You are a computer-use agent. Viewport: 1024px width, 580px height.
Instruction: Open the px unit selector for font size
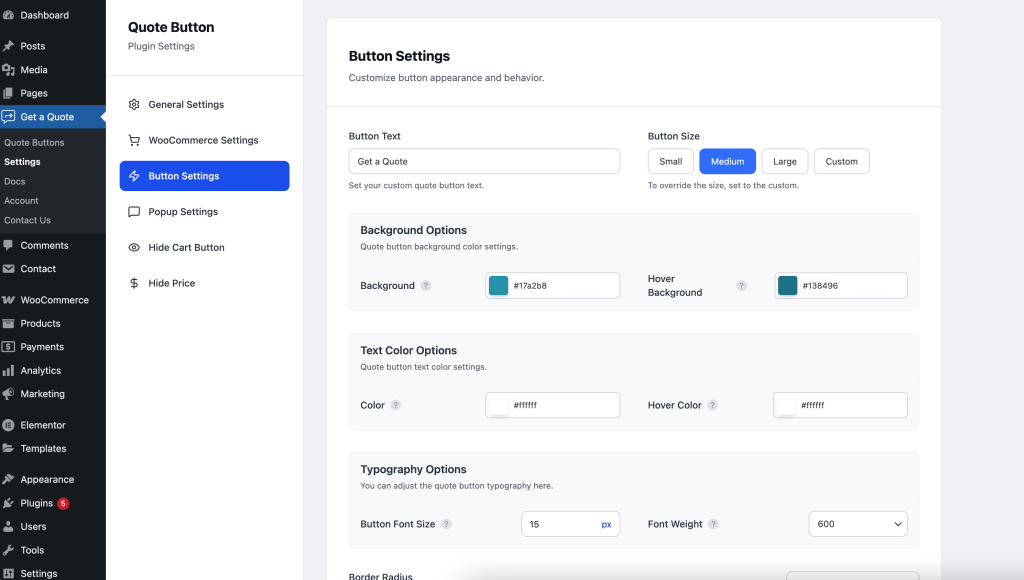606,524
